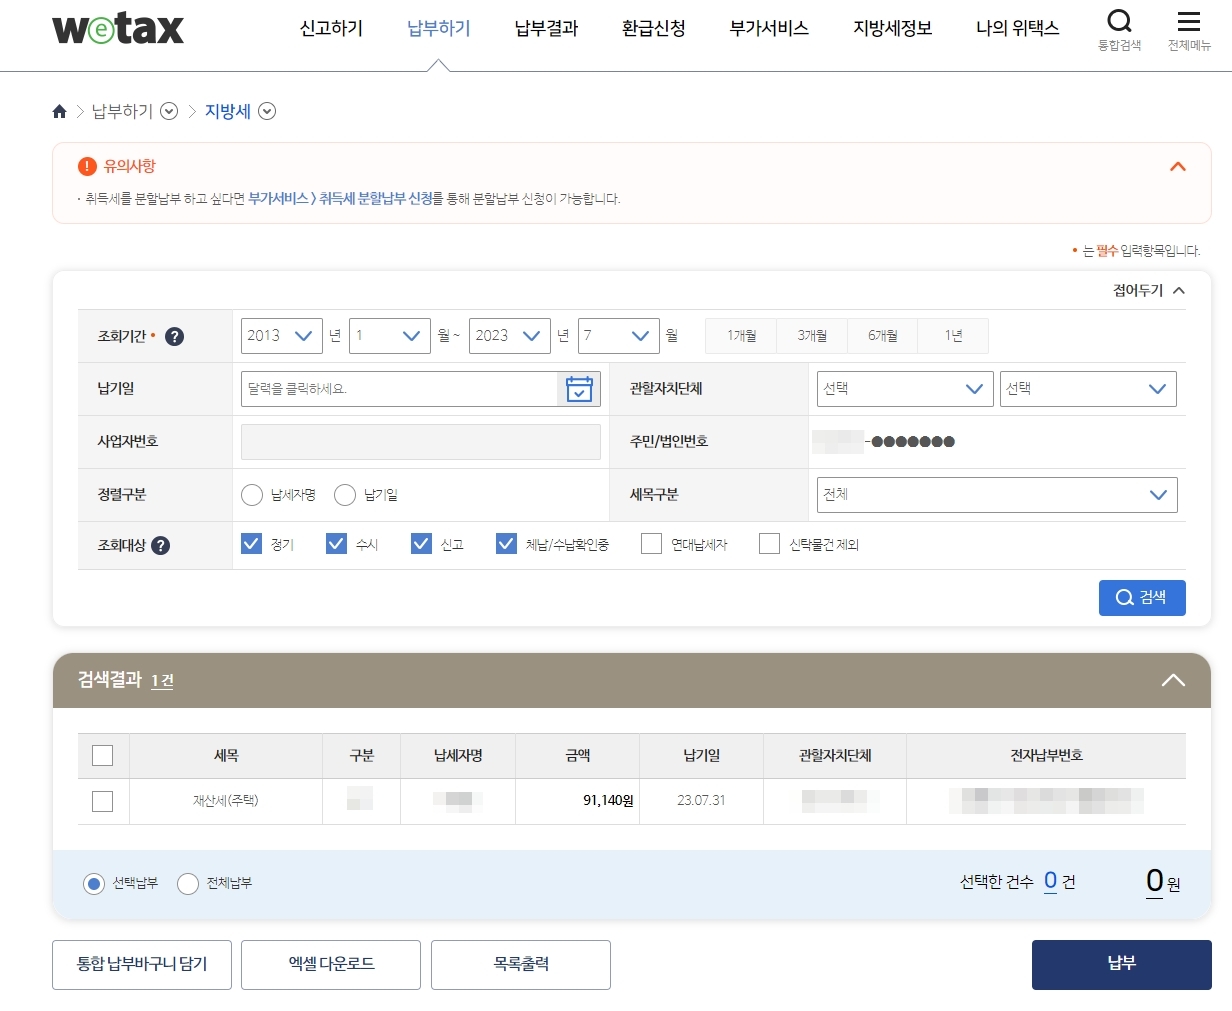Set period to 6개월
This screenshot has width=1232, height=1011.
pos(883,336)
